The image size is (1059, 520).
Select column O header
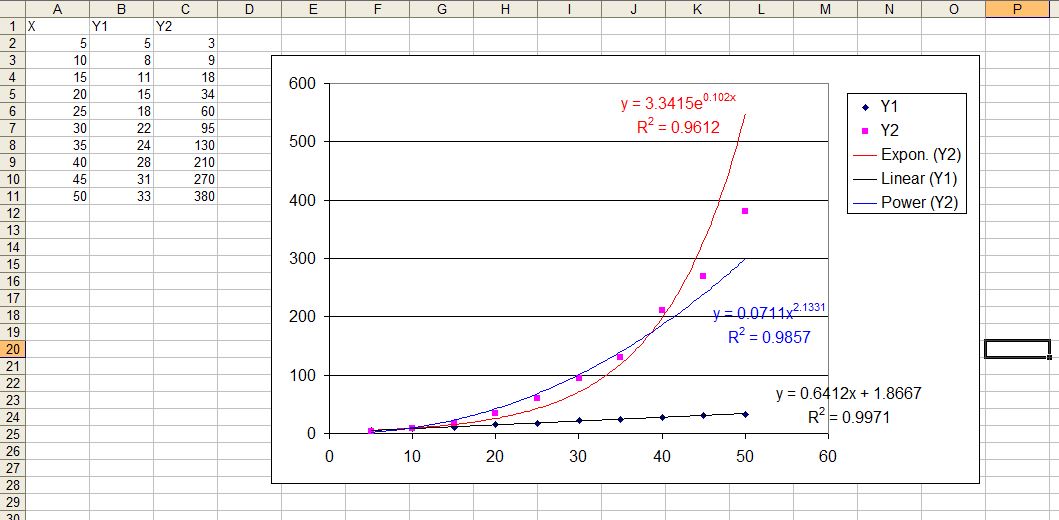953,9
